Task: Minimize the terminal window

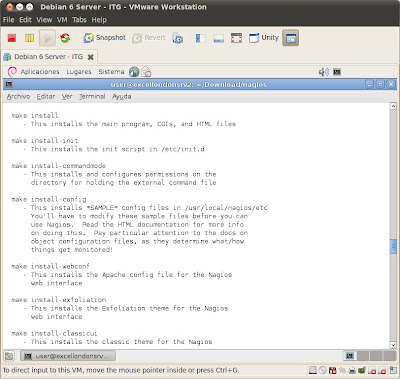Action: [x=369, y=84]
